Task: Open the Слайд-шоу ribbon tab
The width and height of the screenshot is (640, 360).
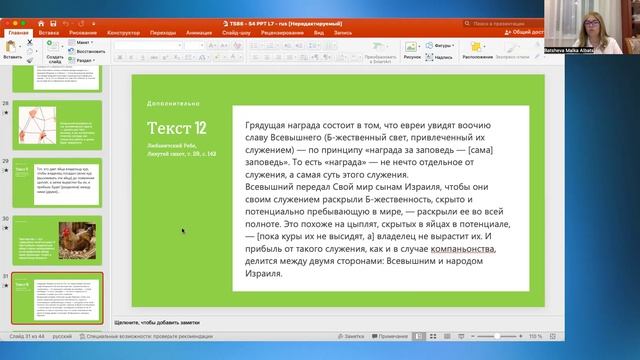Action: (x=236, y=33)
